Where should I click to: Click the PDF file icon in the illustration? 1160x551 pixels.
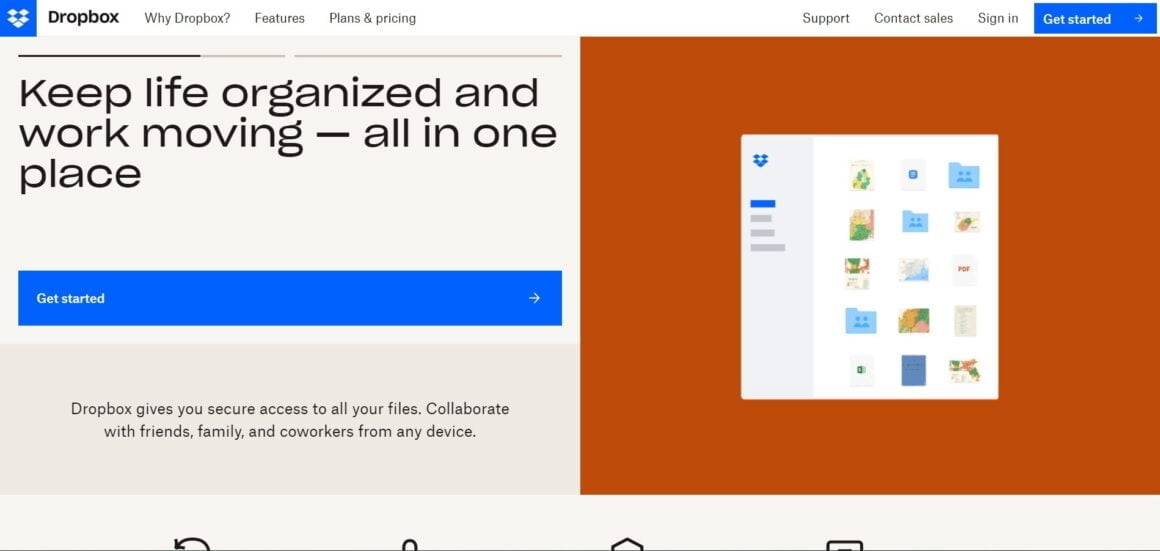(964, 269)
